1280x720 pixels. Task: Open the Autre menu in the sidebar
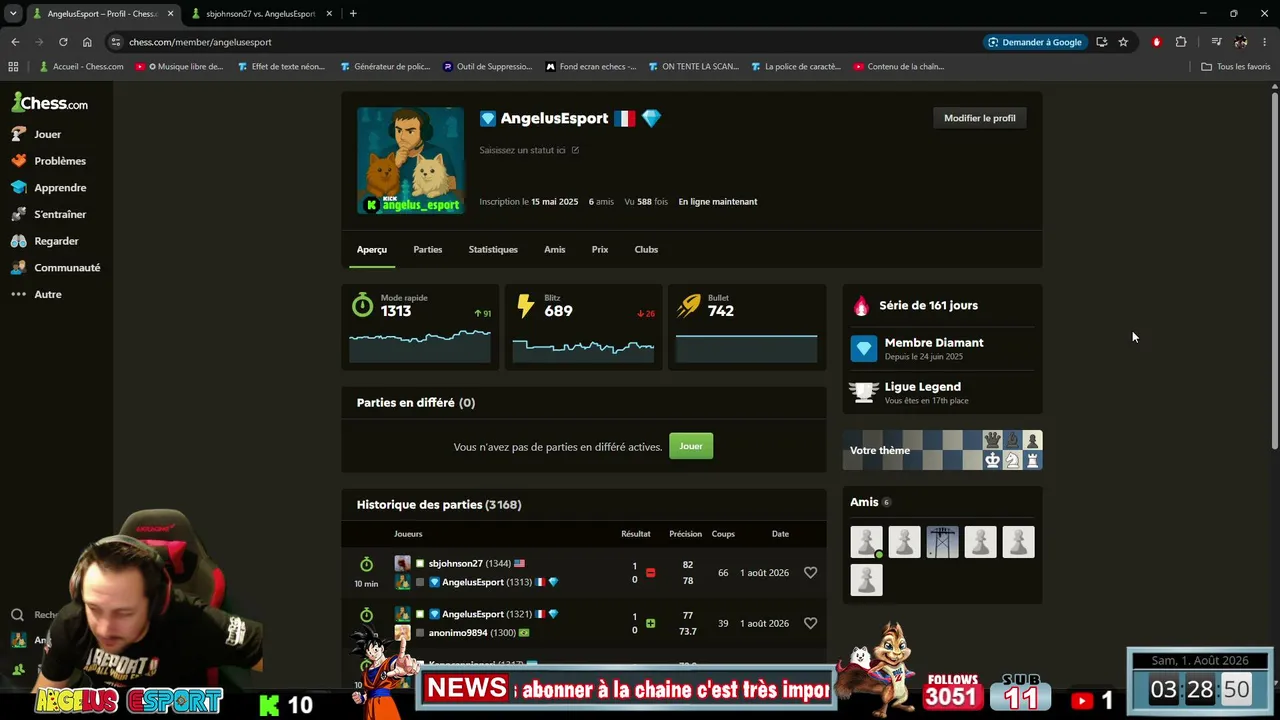pos(37,295)
